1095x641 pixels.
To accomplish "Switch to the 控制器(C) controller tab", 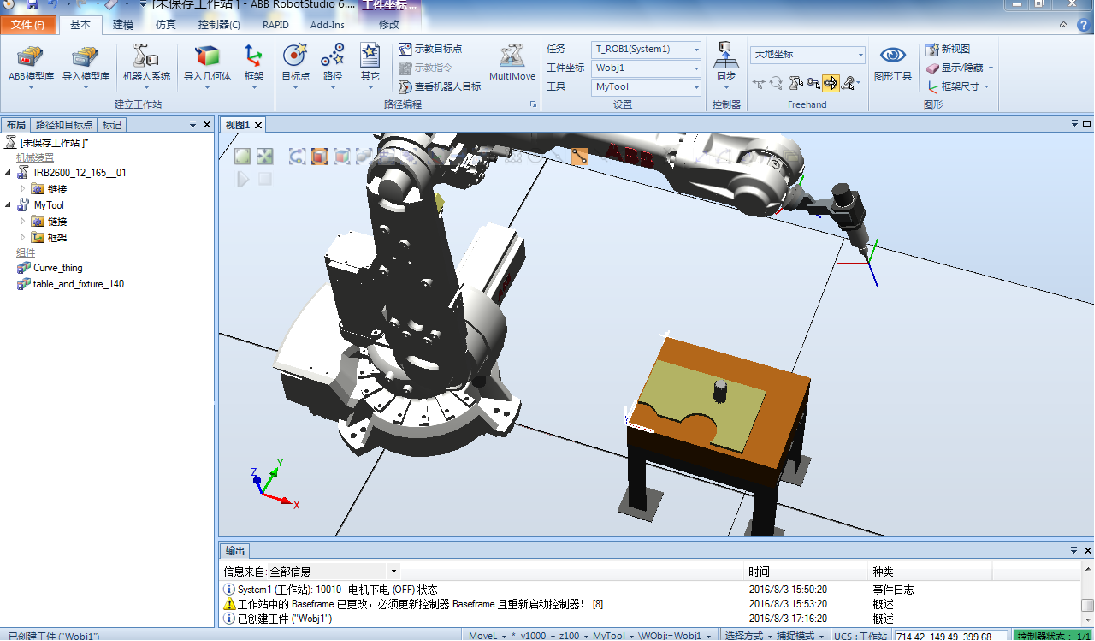I will [x=219, y=24].
